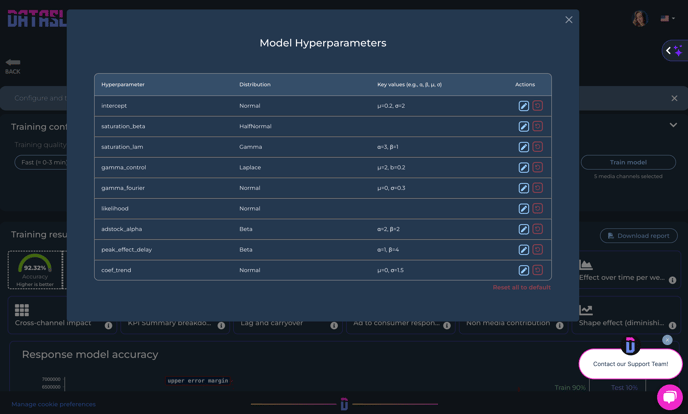This screenshot has width=688, height=414.
Task: Click the Laplace distribution cell
Action: (x=250, y=168)
